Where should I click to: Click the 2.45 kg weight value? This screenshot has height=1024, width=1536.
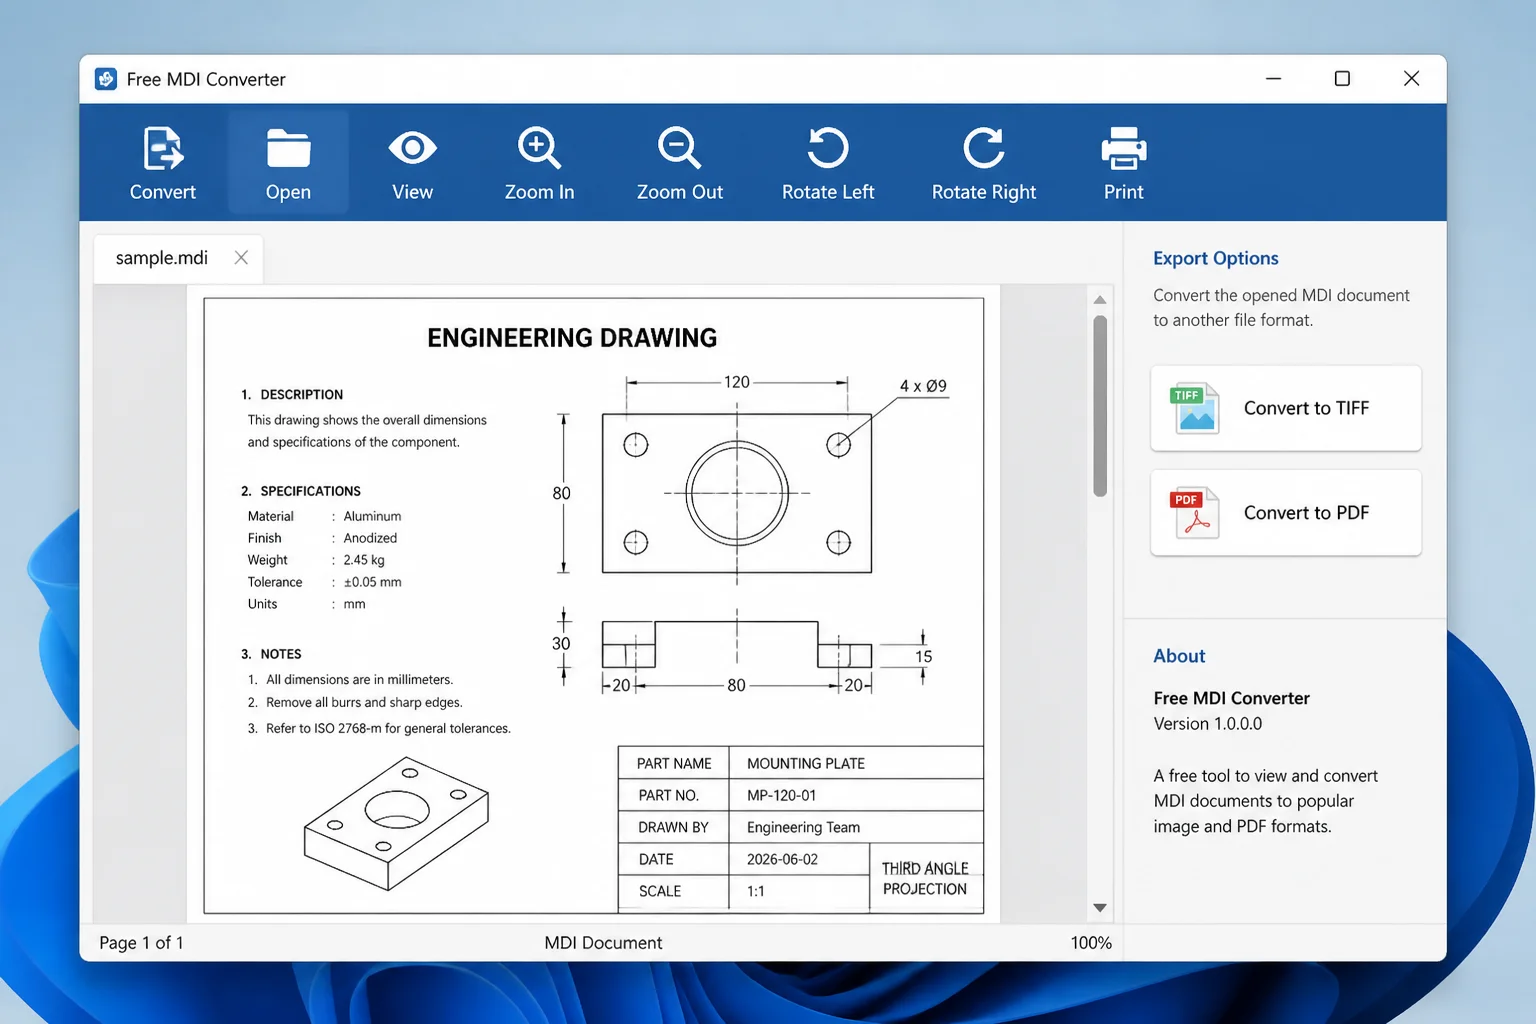(364, 561)
